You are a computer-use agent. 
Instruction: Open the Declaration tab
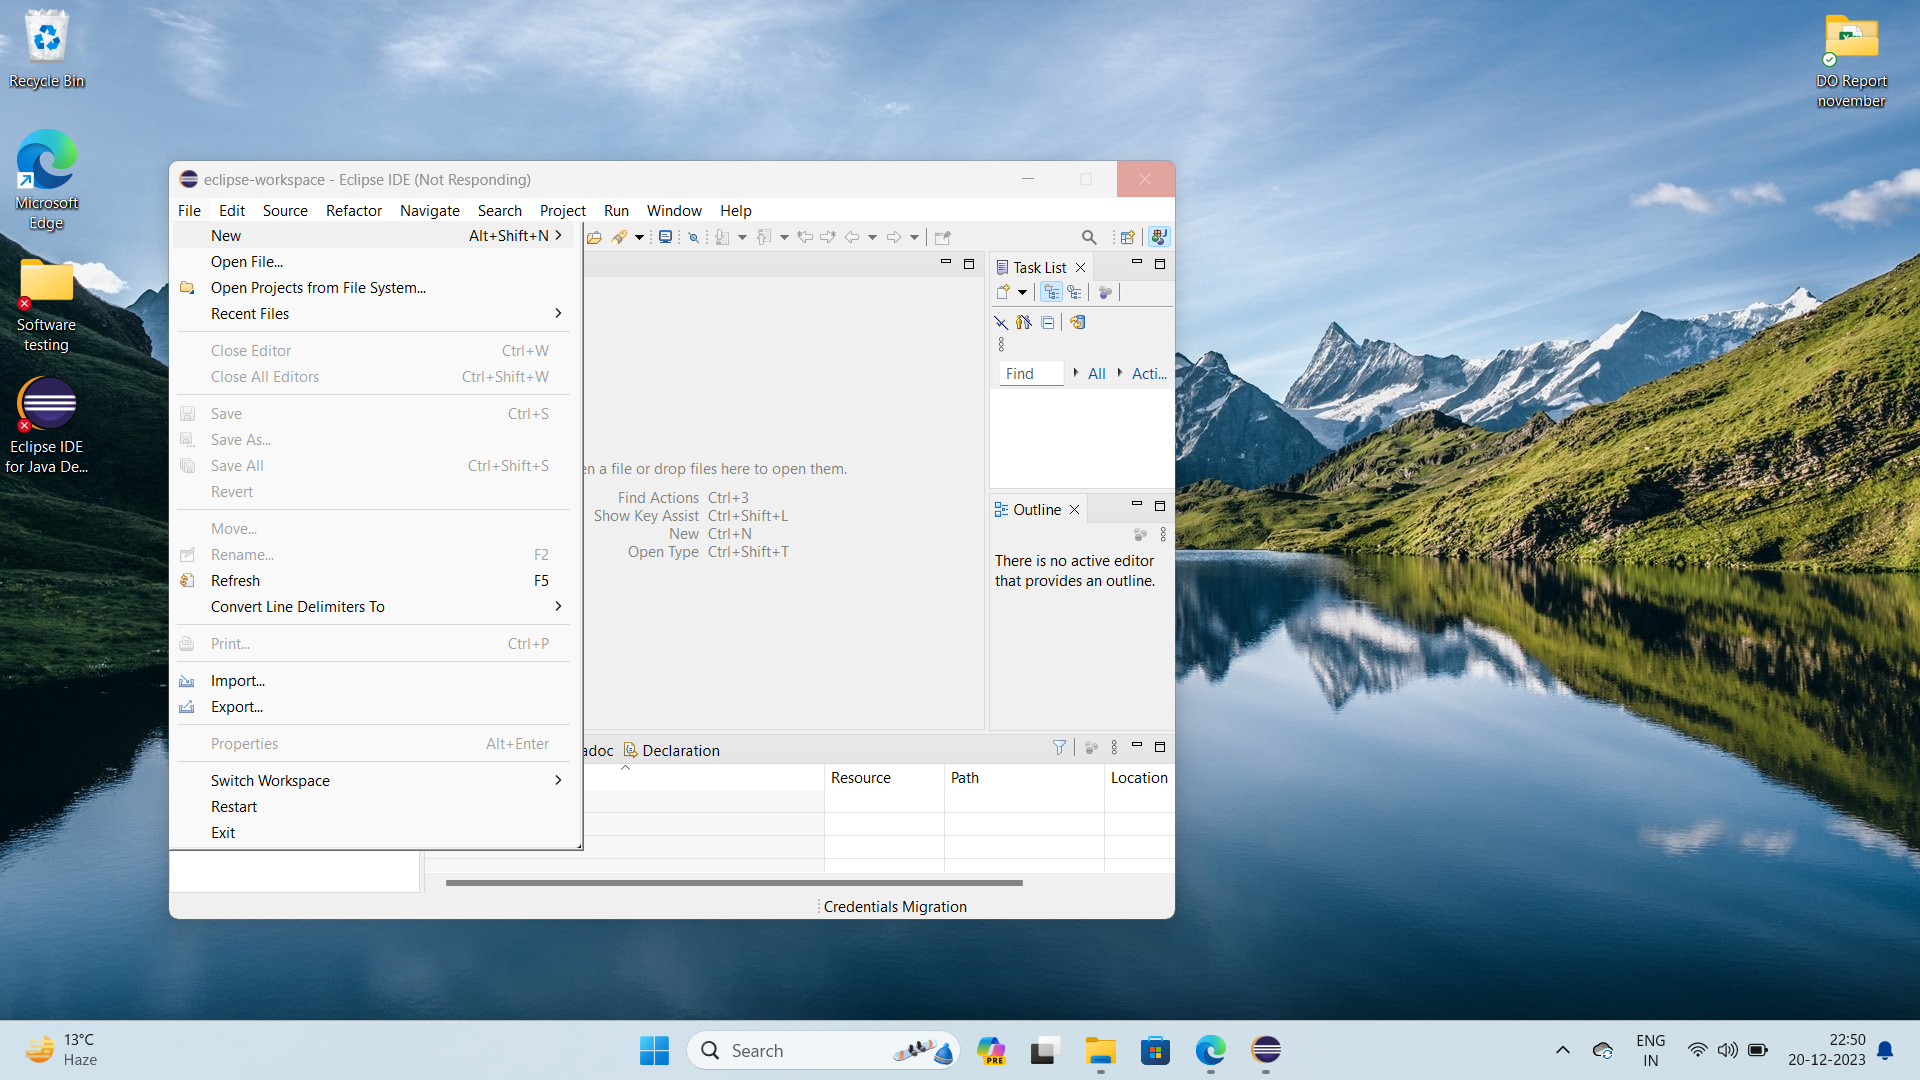pos(680,750)
